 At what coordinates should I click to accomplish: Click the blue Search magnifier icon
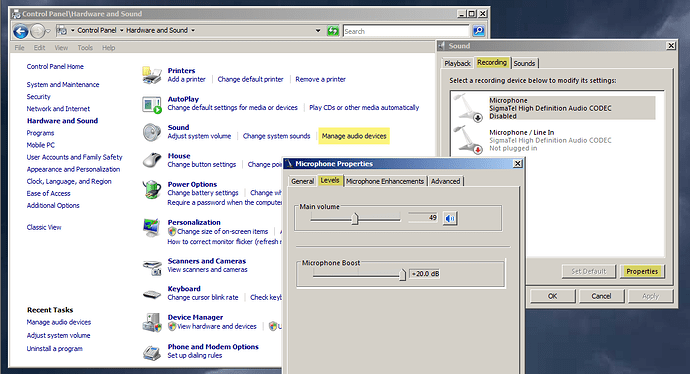click(x=478, y=31)
